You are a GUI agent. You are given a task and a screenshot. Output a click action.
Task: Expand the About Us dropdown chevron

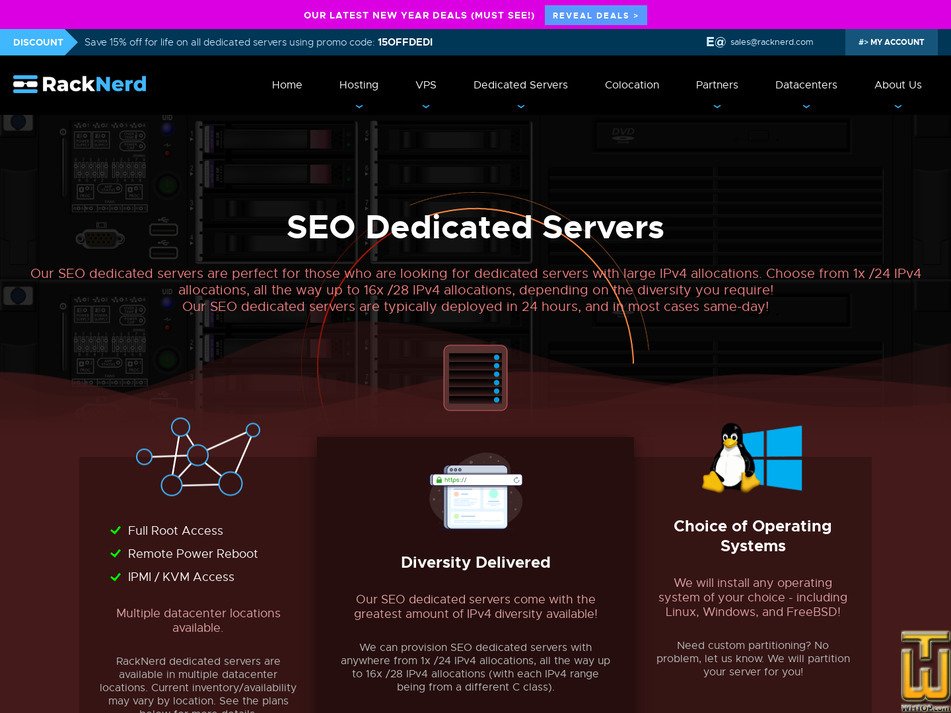click(898, 106)
